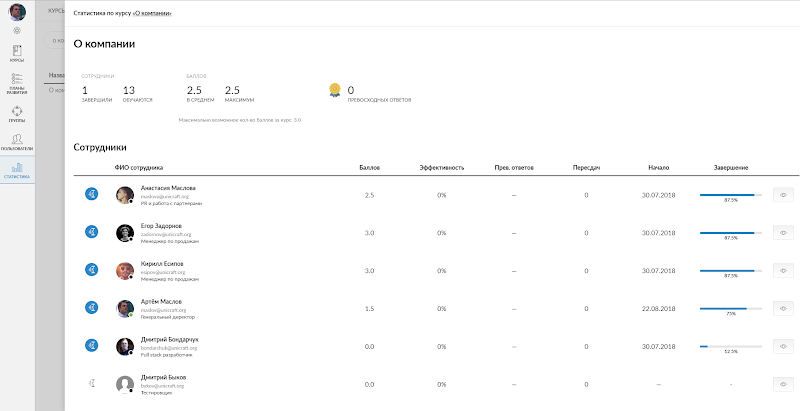The image size is (800, 411).
Task: Click the settings gear under profile avatar
Action: click(17, 30)
